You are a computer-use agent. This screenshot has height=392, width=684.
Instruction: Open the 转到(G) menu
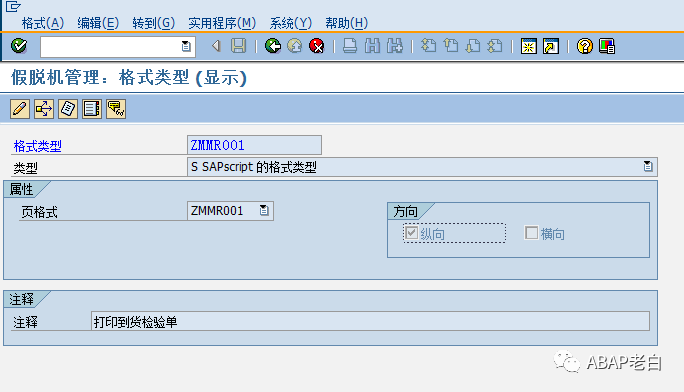pos(154,23)
